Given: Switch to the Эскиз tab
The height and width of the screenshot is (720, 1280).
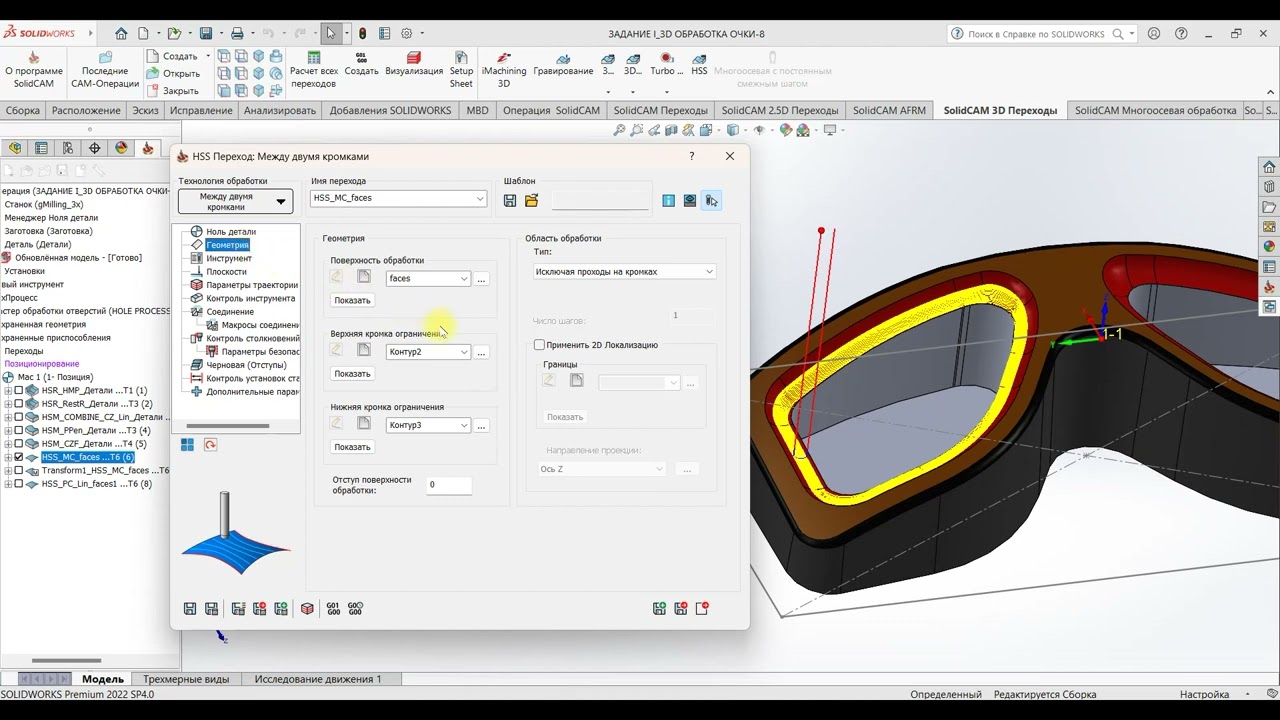Looking at the screenshot, I should pos(145,110).
